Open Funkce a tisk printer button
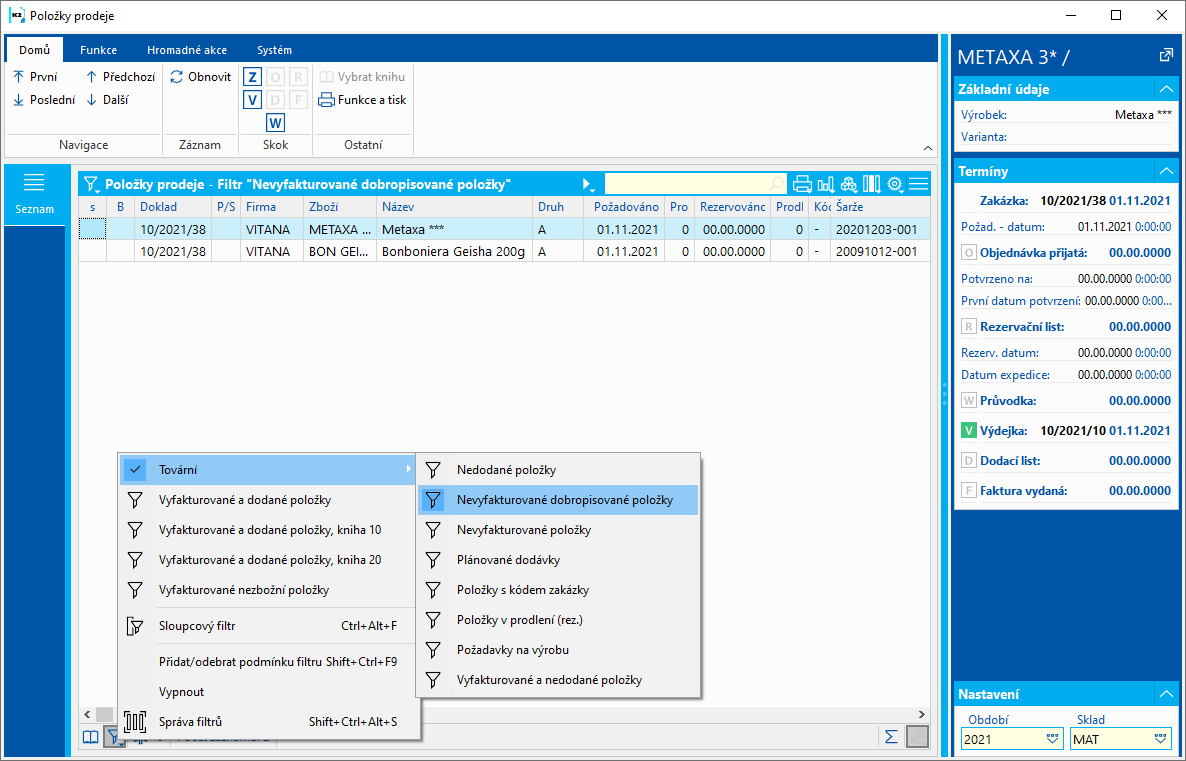The width and height of the screenshot is (1186, 761). (362, 99)
